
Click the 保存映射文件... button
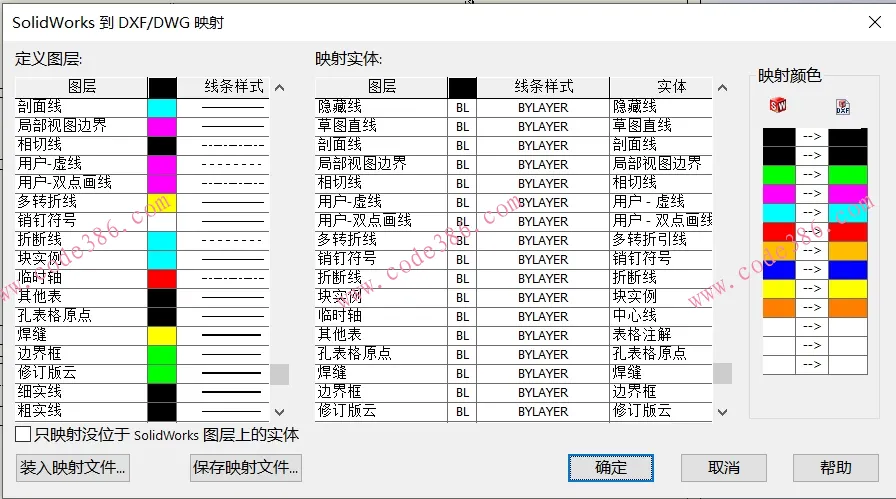tap(246, 468)
